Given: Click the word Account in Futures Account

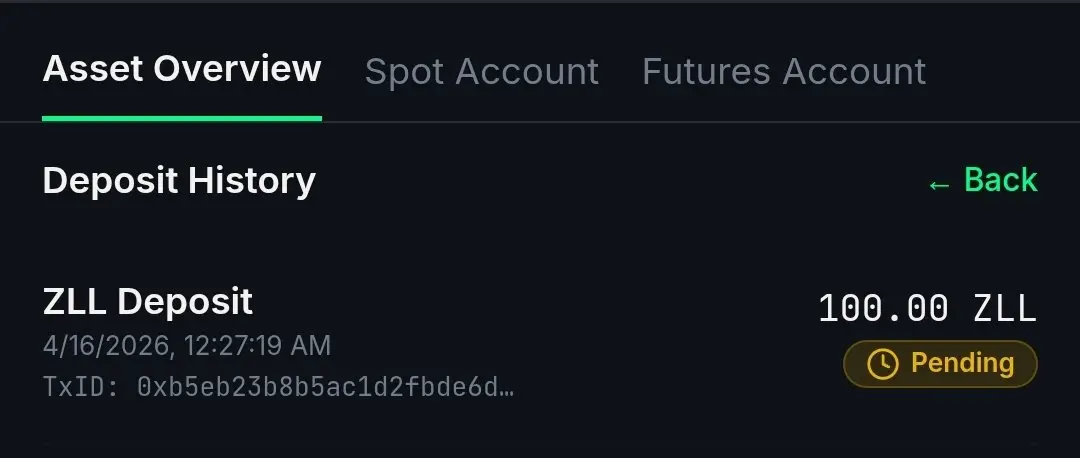Looking at the screenshot, I should [854, 72].
